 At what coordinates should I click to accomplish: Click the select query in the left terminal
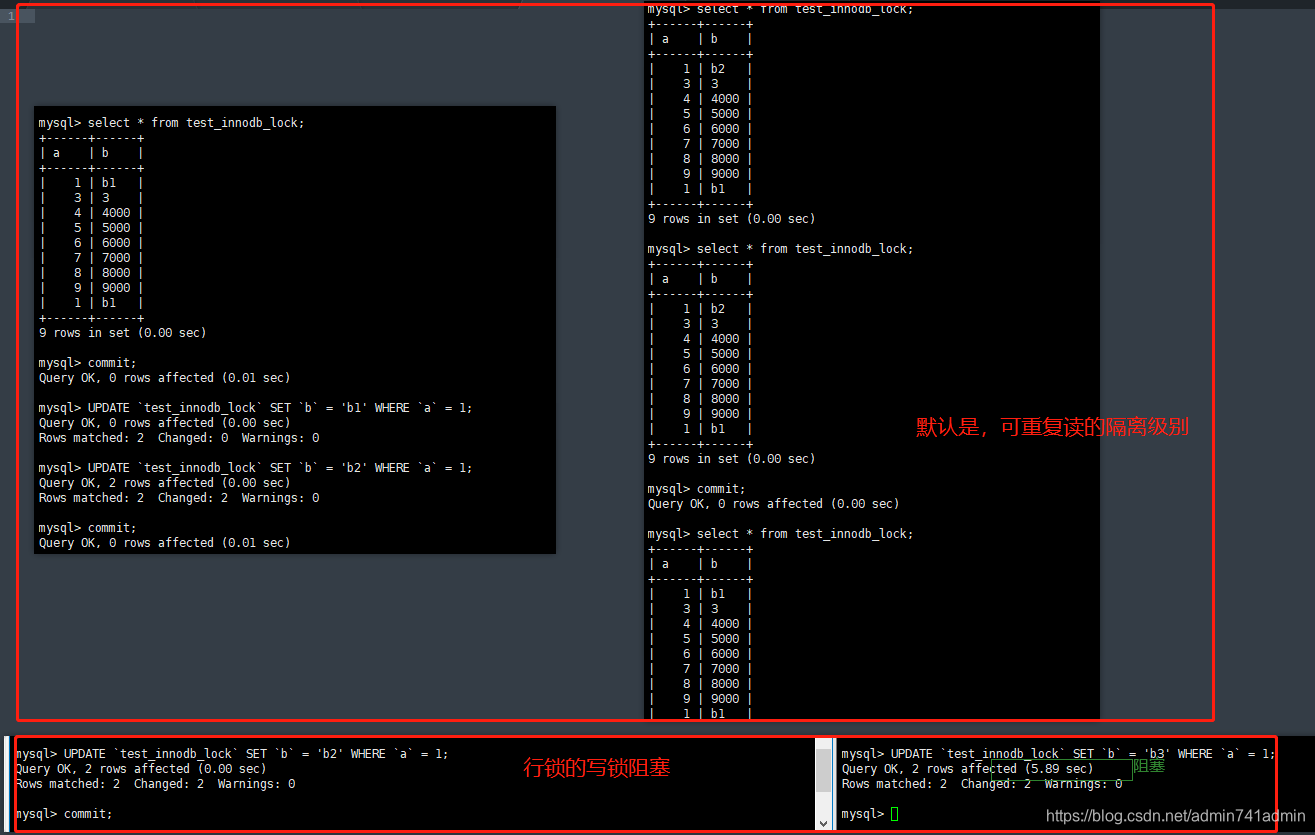pos(171,123)
